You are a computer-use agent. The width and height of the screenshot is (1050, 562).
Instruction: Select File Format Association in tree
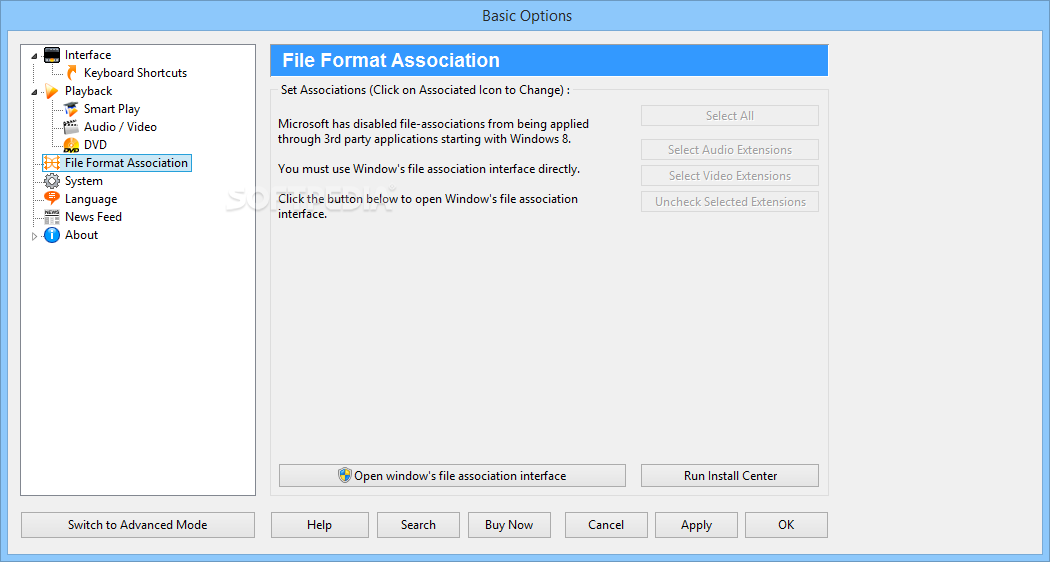click(126, 163)
